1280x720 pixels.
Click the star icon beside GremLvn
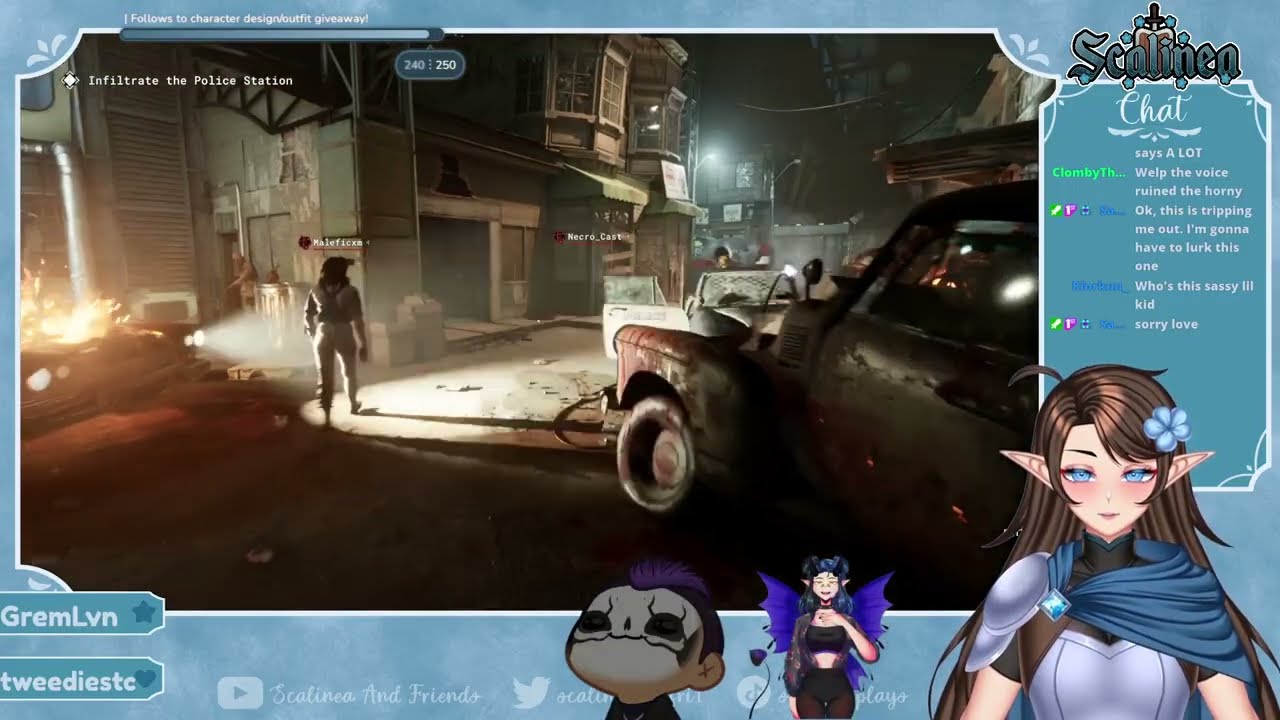tap(144, 614)
